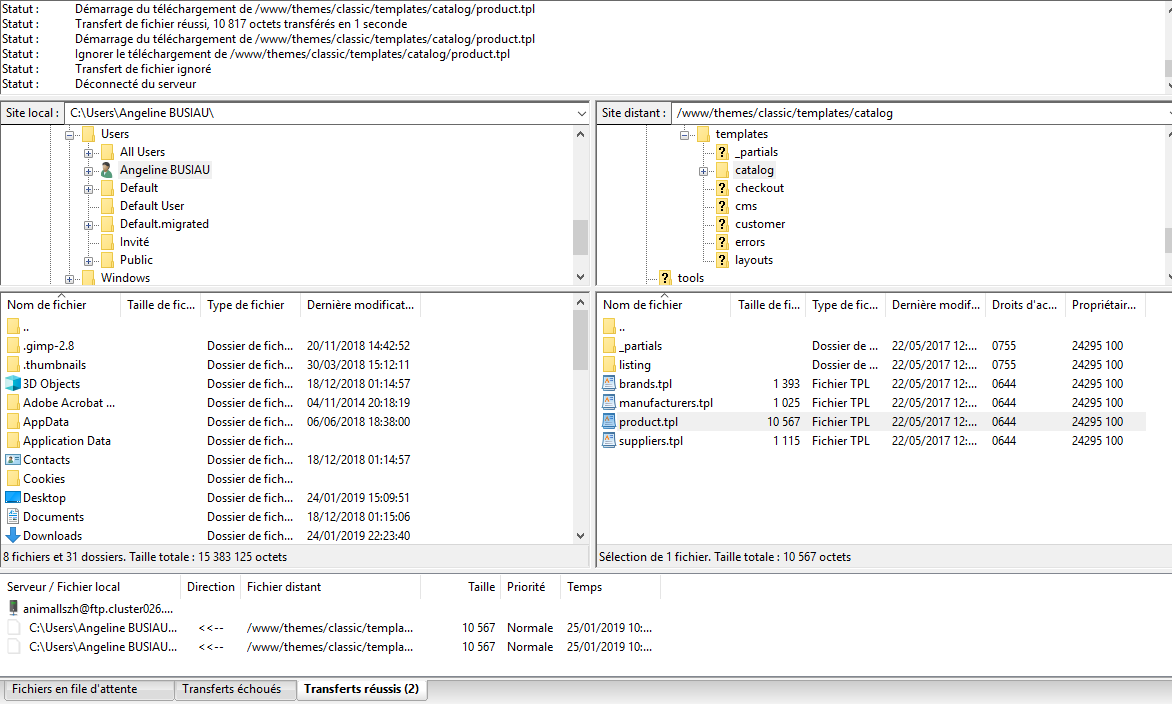1172x704 pixels.
Task: Click the Angeline BUSIAU user icon
Action: point(107,170)
